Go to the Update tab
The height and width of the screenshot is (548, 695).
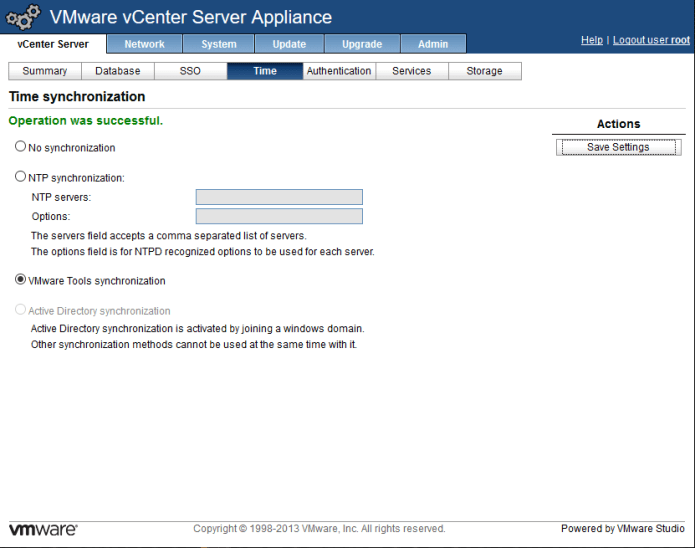[289, 44]
